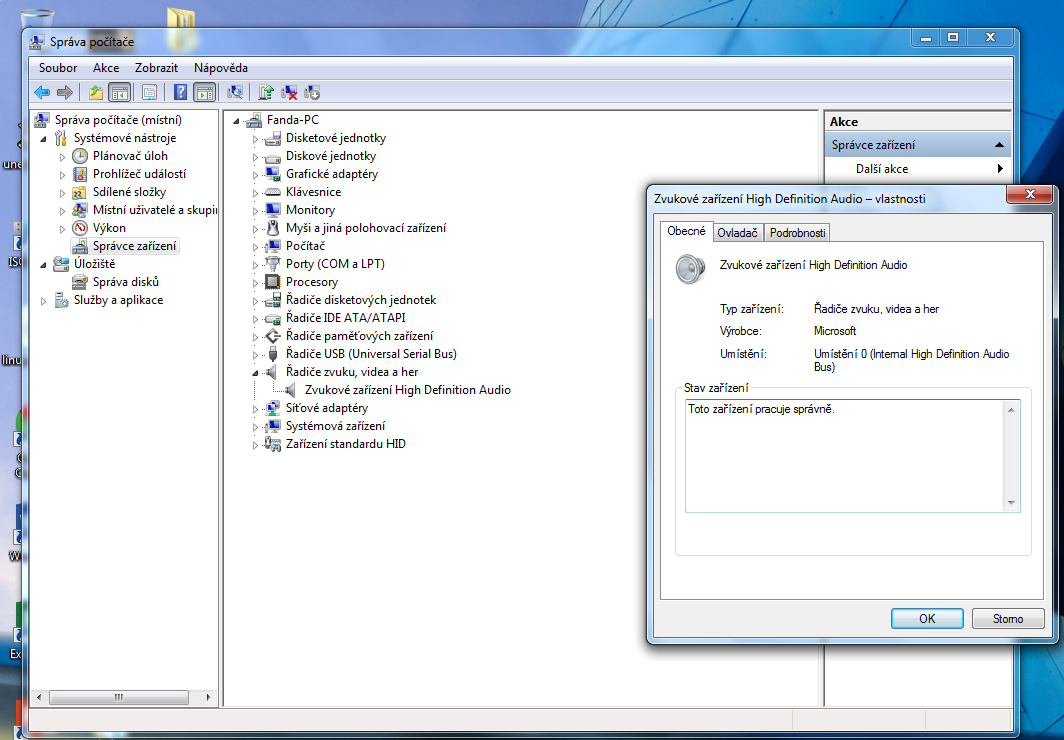Scan for hardware changes toolbar icon
Viewport: 1064px width, 740px height.
coord(235,93)
